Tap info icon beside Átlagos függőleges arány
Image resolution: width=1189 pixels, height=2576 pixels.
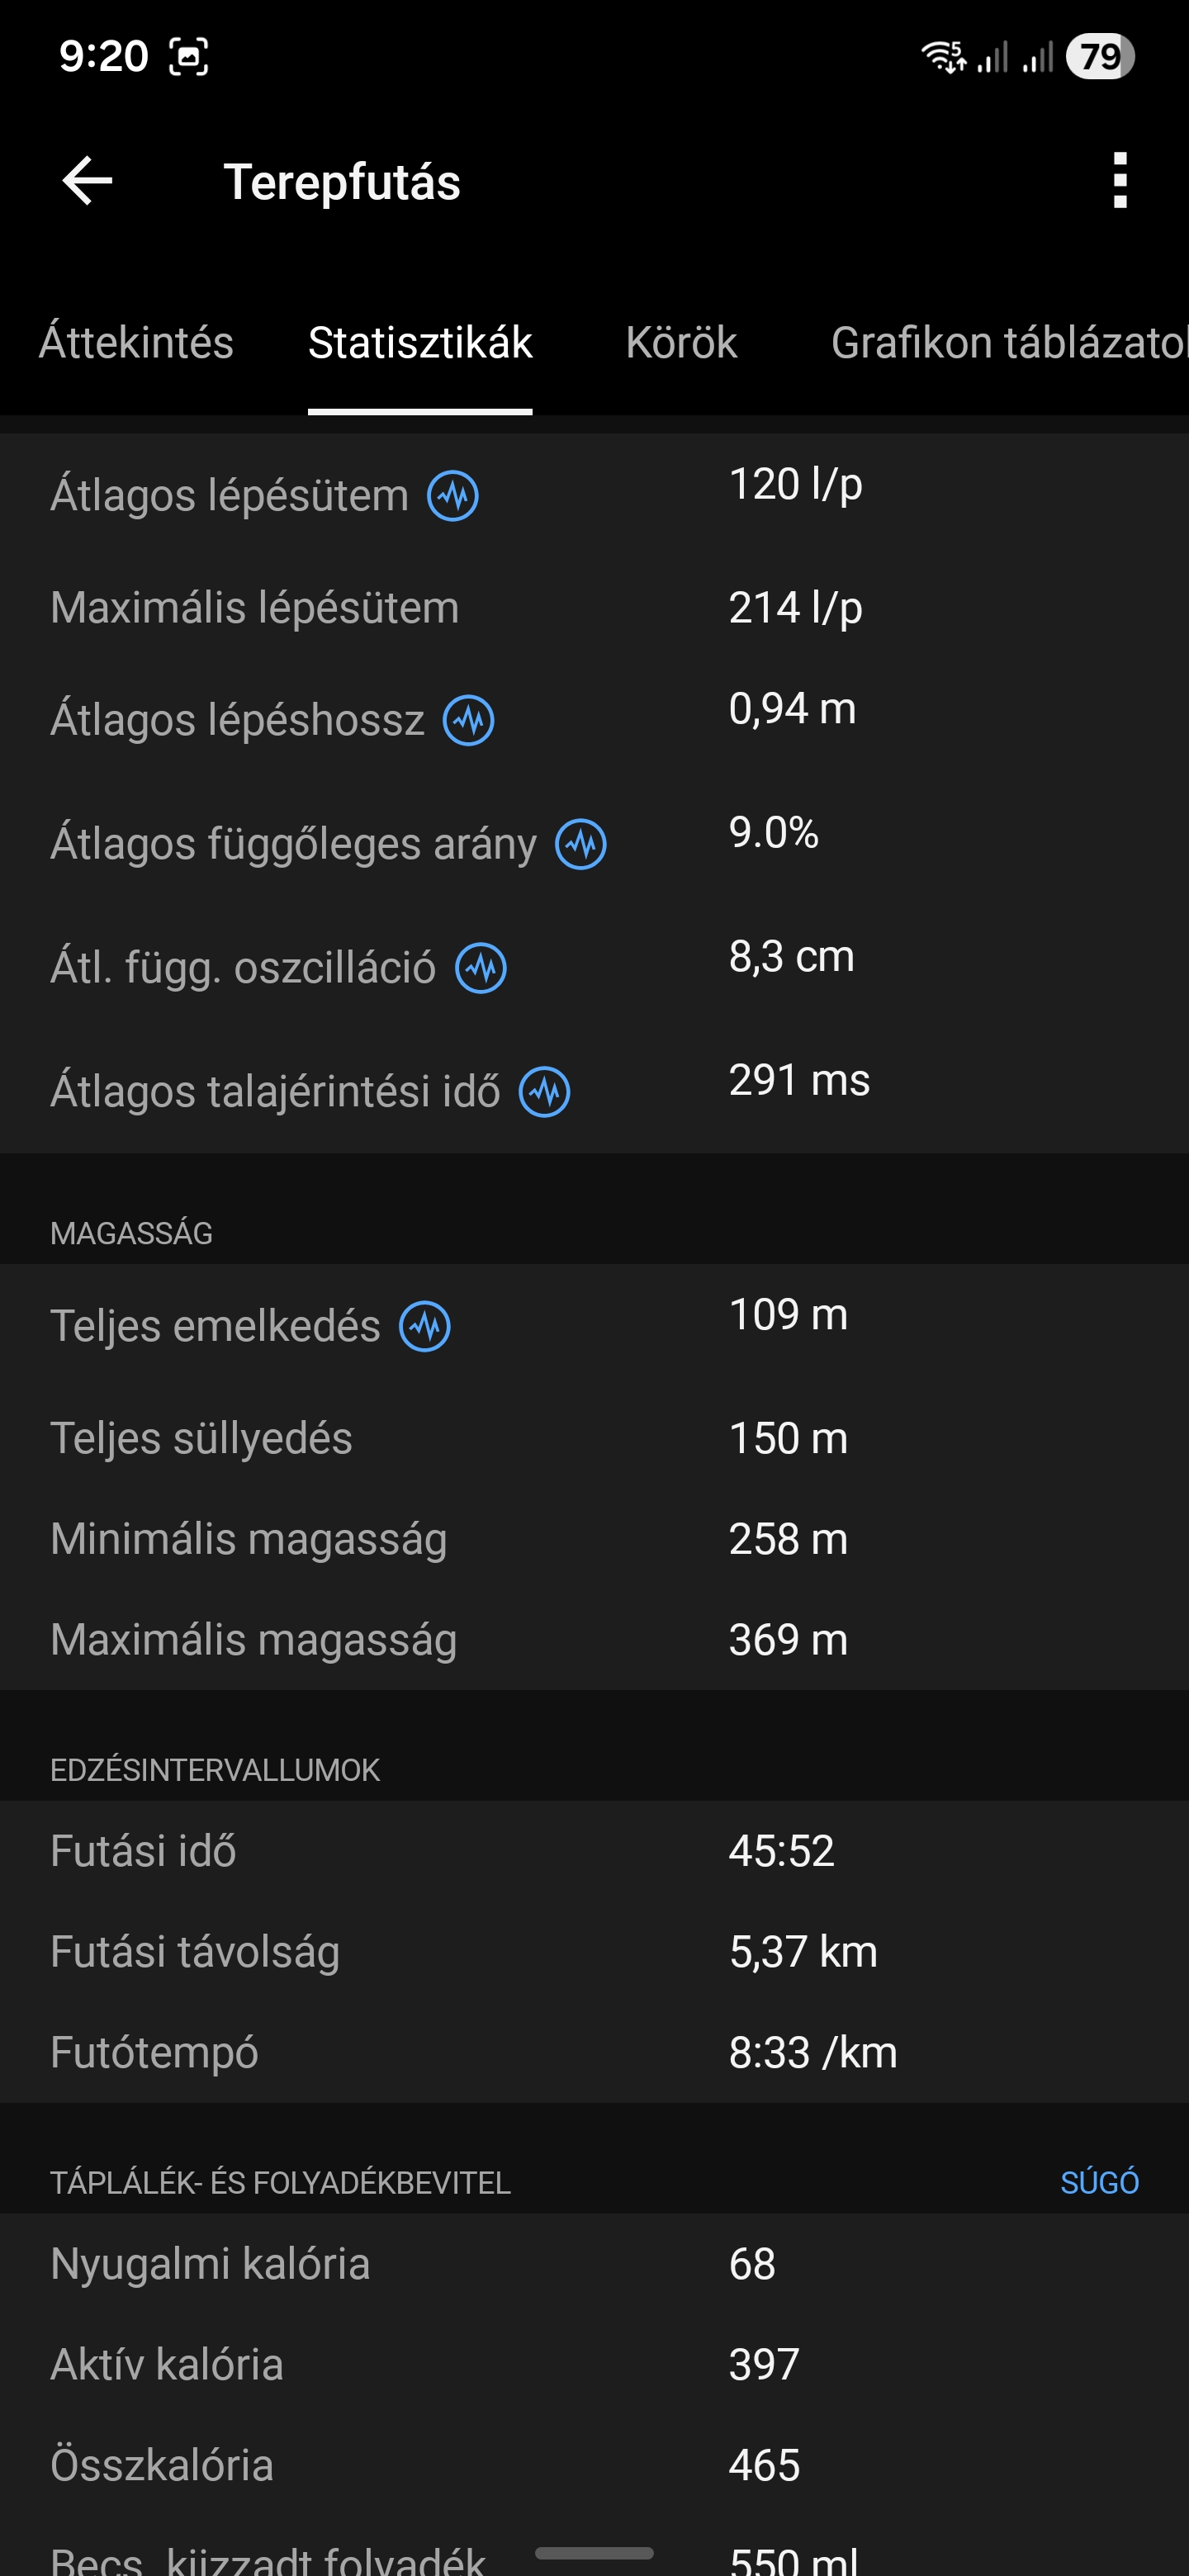click(x=581, y=844)
